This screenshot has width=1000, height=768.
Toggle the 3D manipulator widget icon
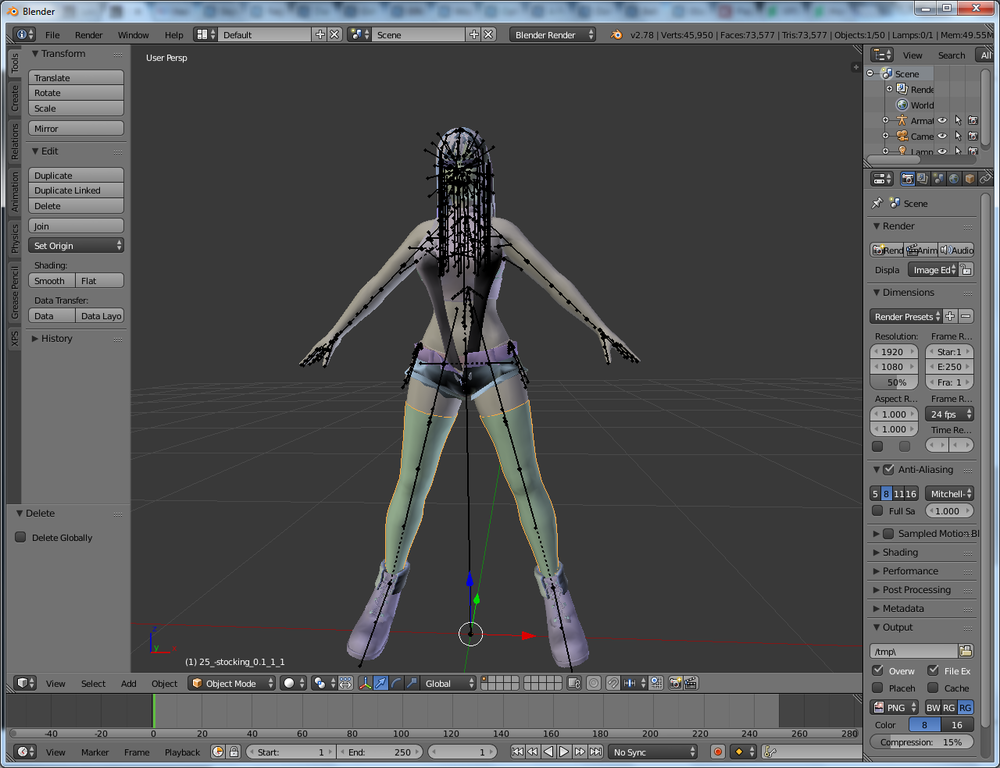tap(365, 683)
